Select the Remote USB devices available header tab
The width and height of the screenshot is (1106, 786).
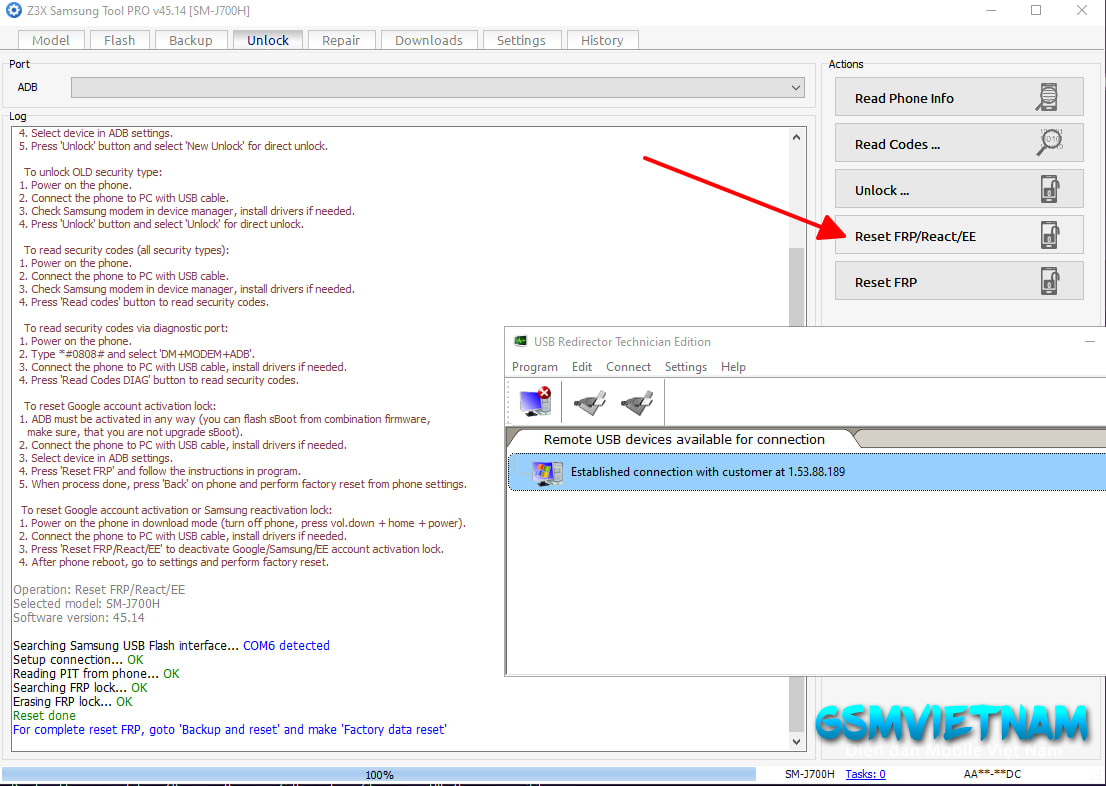(x=683, y=440)
